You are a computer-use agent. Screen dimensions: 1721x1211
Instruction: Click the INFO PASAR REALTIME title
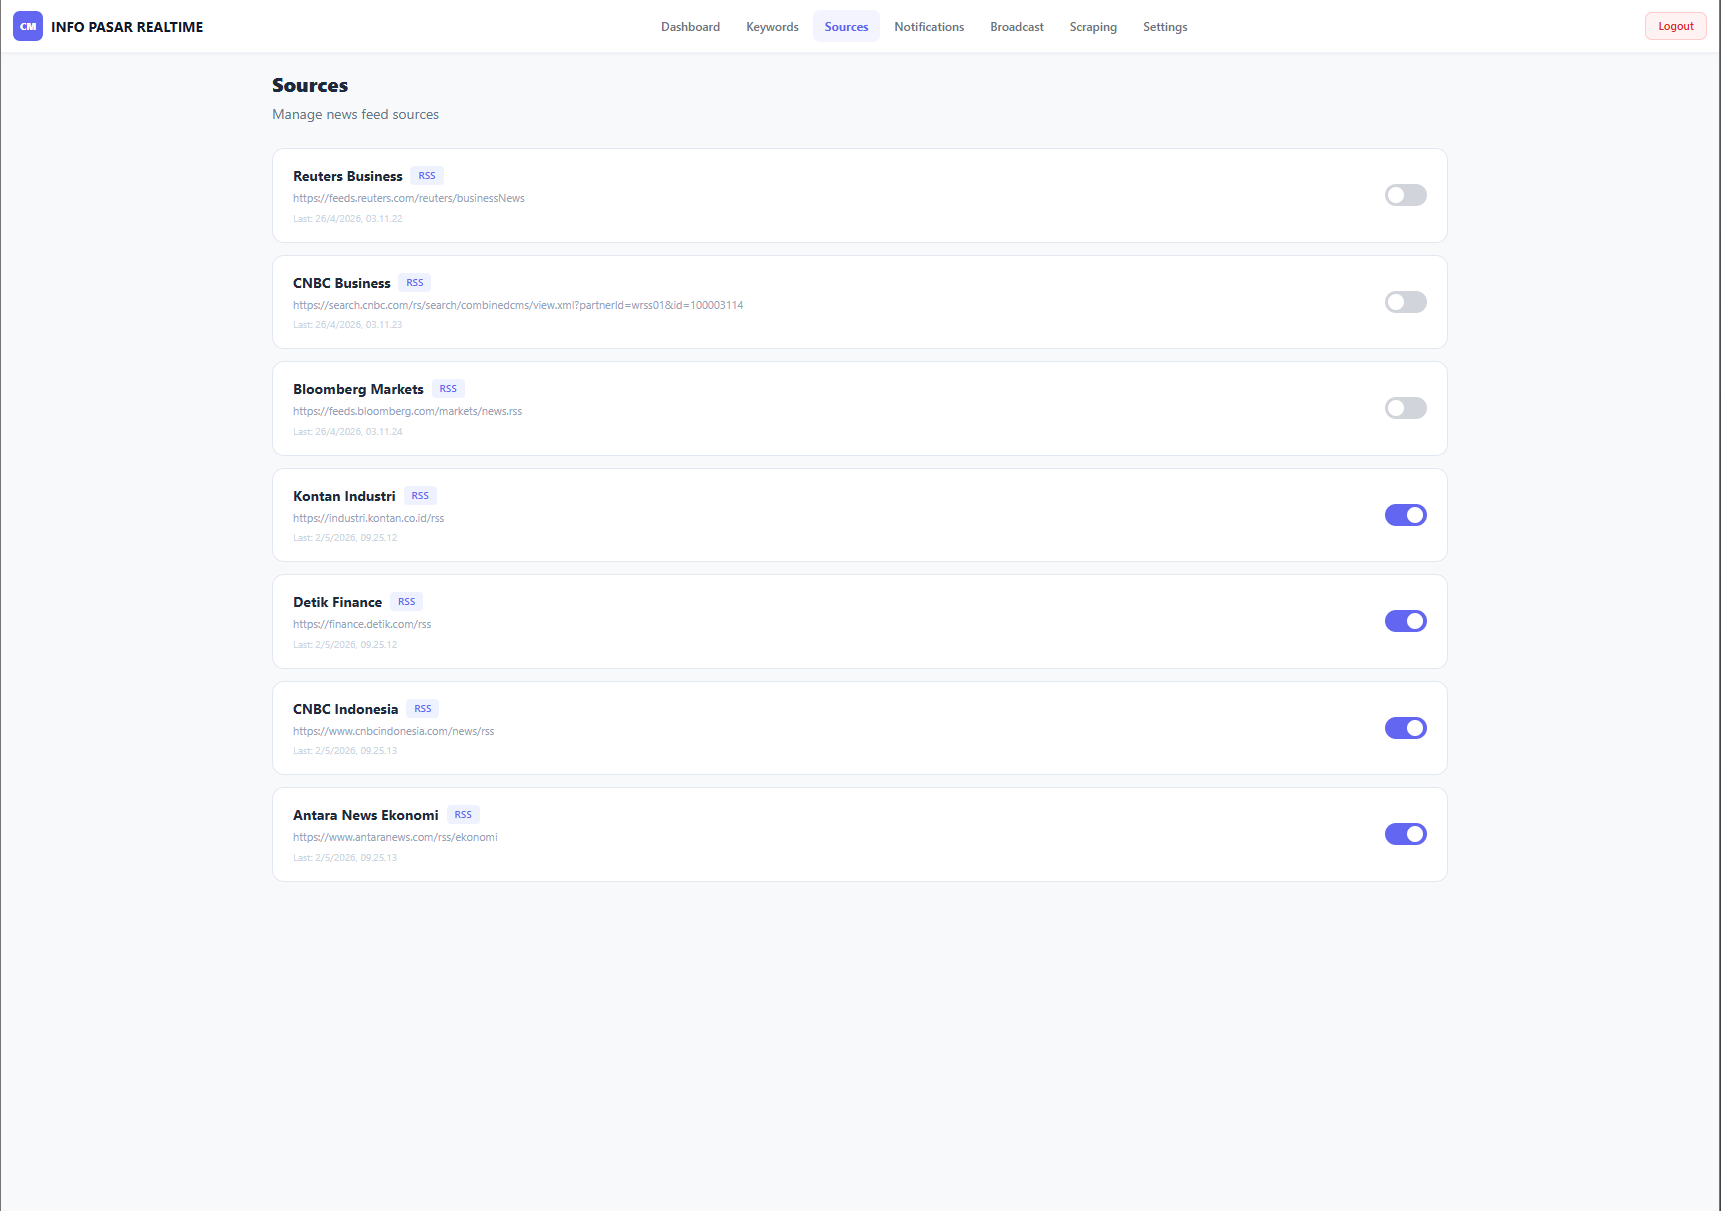click(127, 27)
